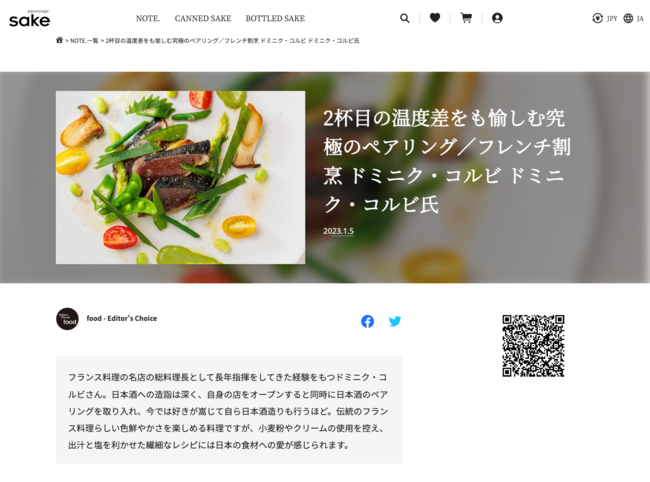Open the NOTE. menu item
650x482 pixels.
pyautogui.click(x=148, y=19)
